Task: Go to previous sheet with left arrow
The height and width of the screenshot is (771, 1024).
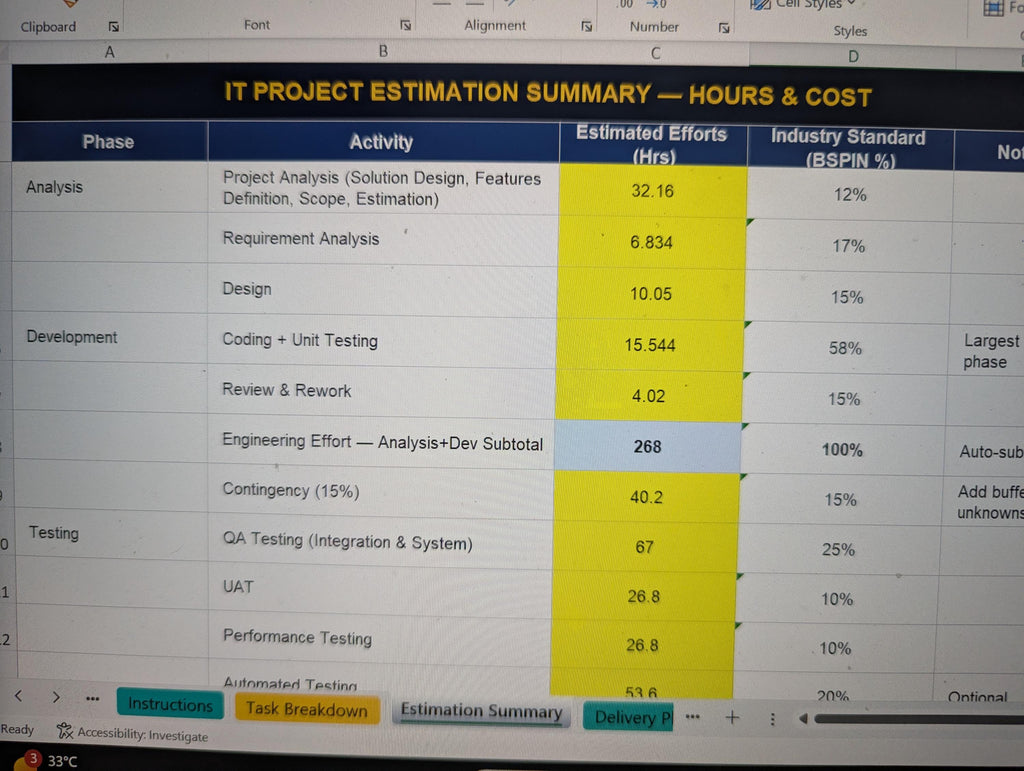Action: [19, 696]
